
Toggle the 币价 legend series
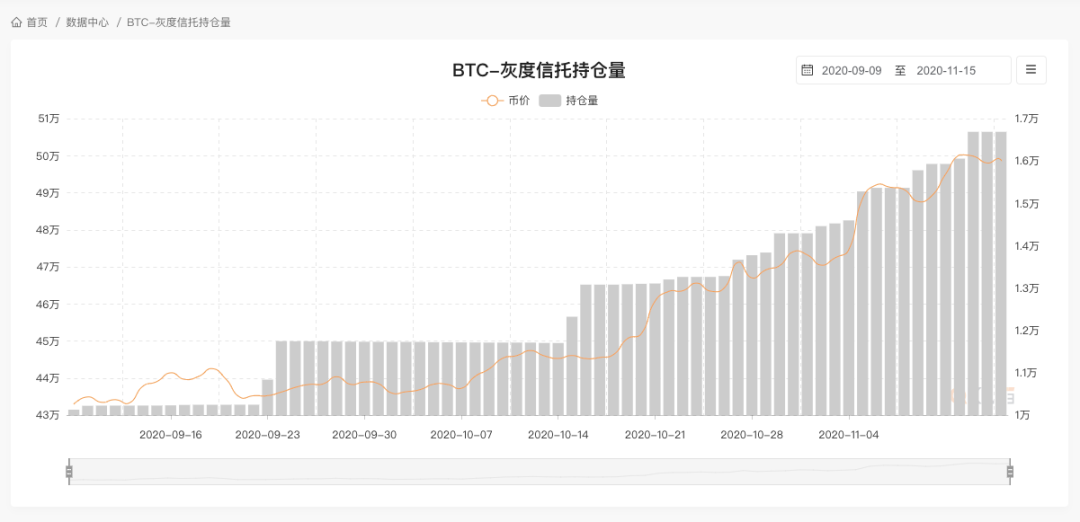(x=506, y=101)
